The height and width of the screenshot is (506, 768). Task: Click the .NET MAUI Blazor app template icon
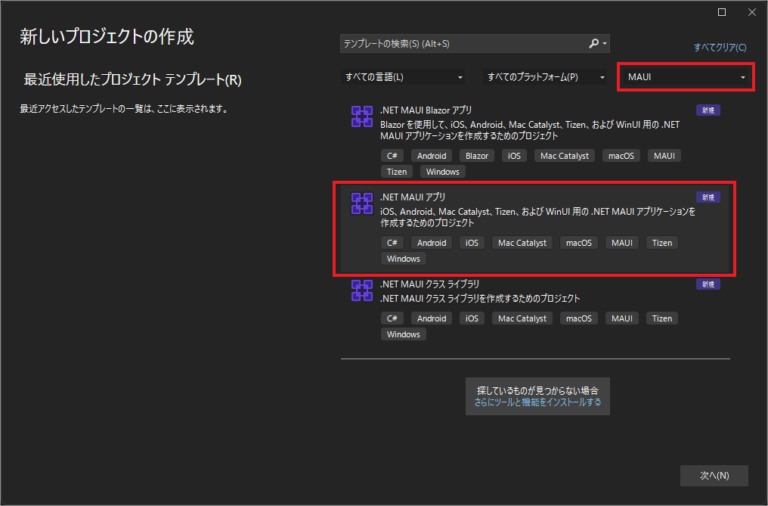(362, 116)
